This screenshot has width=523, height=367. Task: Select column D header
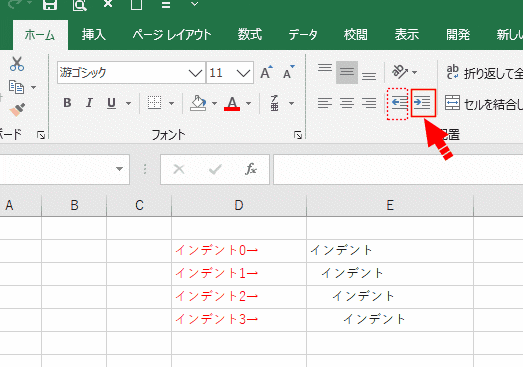tap(239, 206)
